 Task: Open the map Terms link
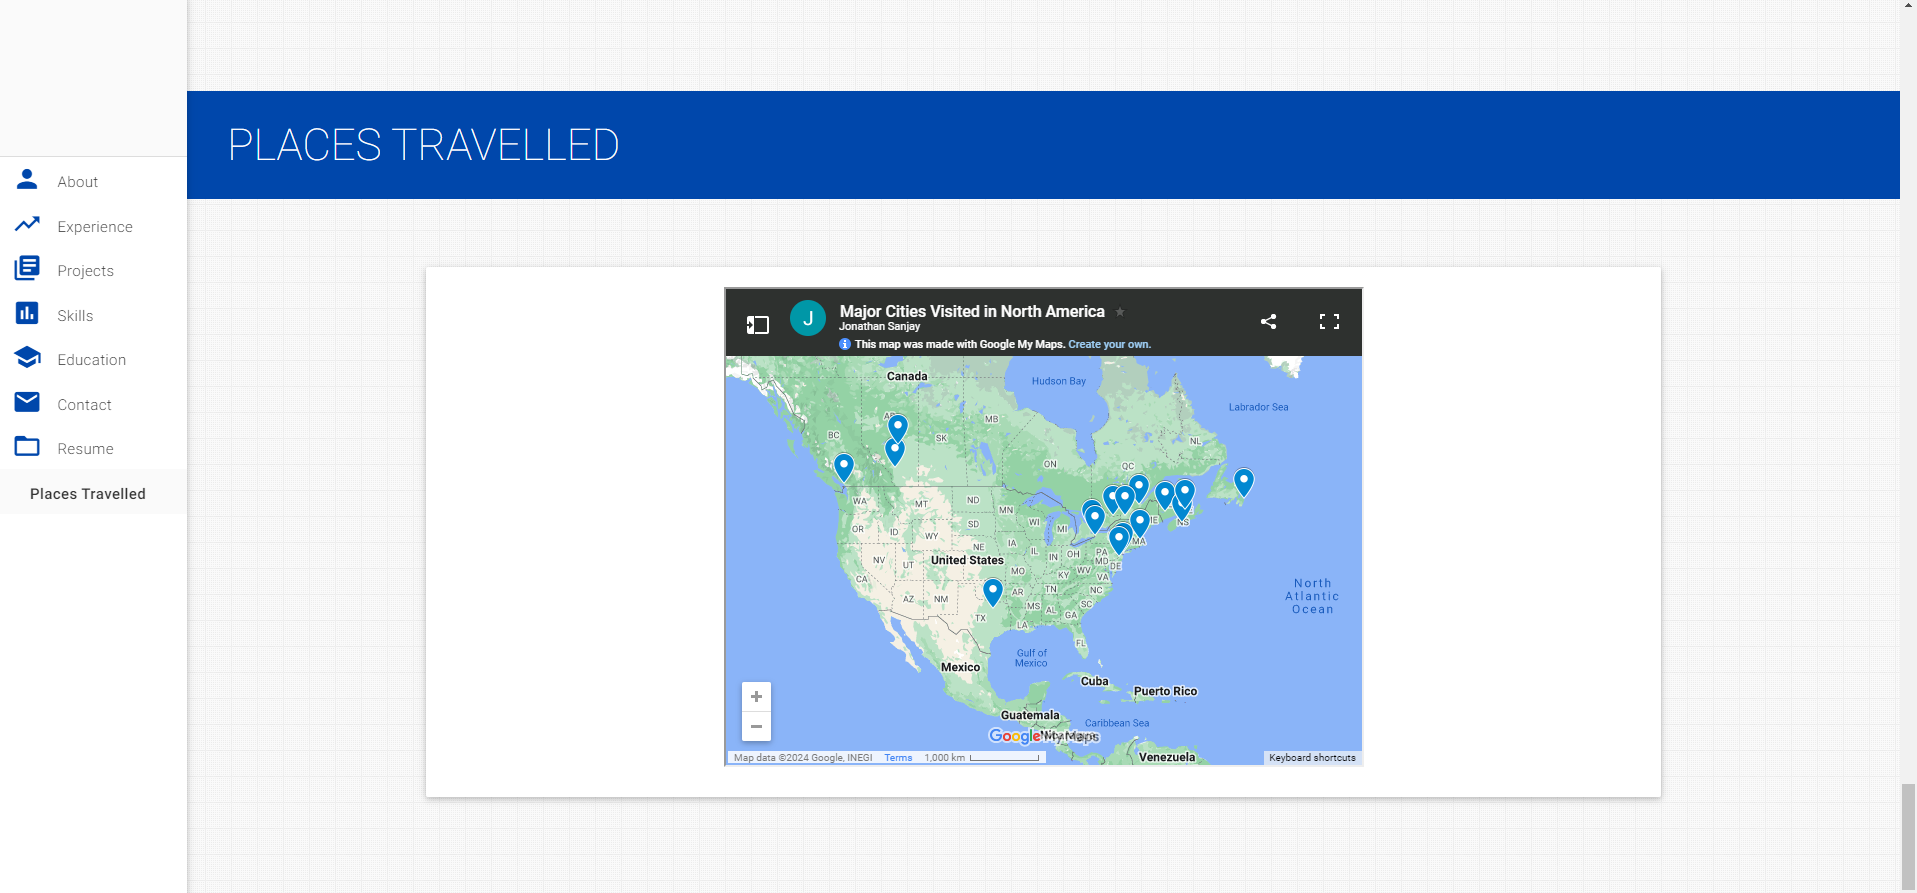coord(898,758)
